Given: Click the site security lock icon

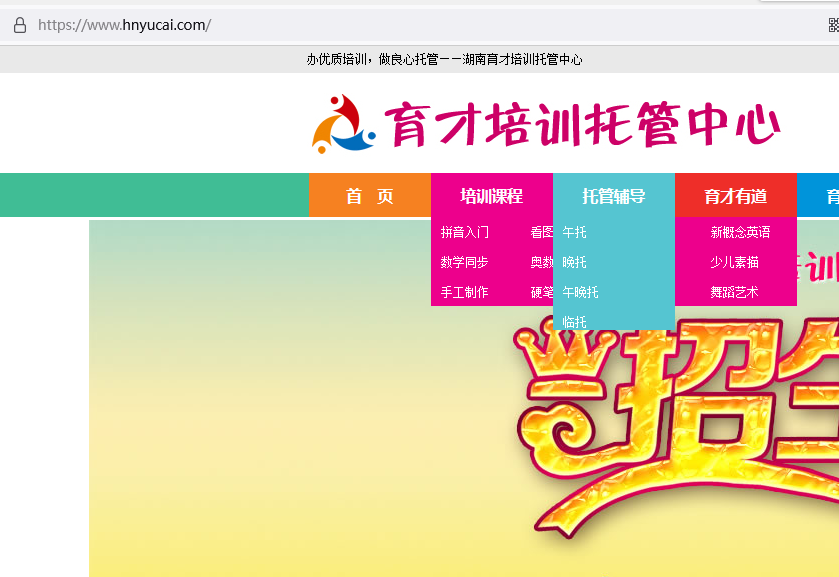Looking at the screenshot, I should pos(19,25).
